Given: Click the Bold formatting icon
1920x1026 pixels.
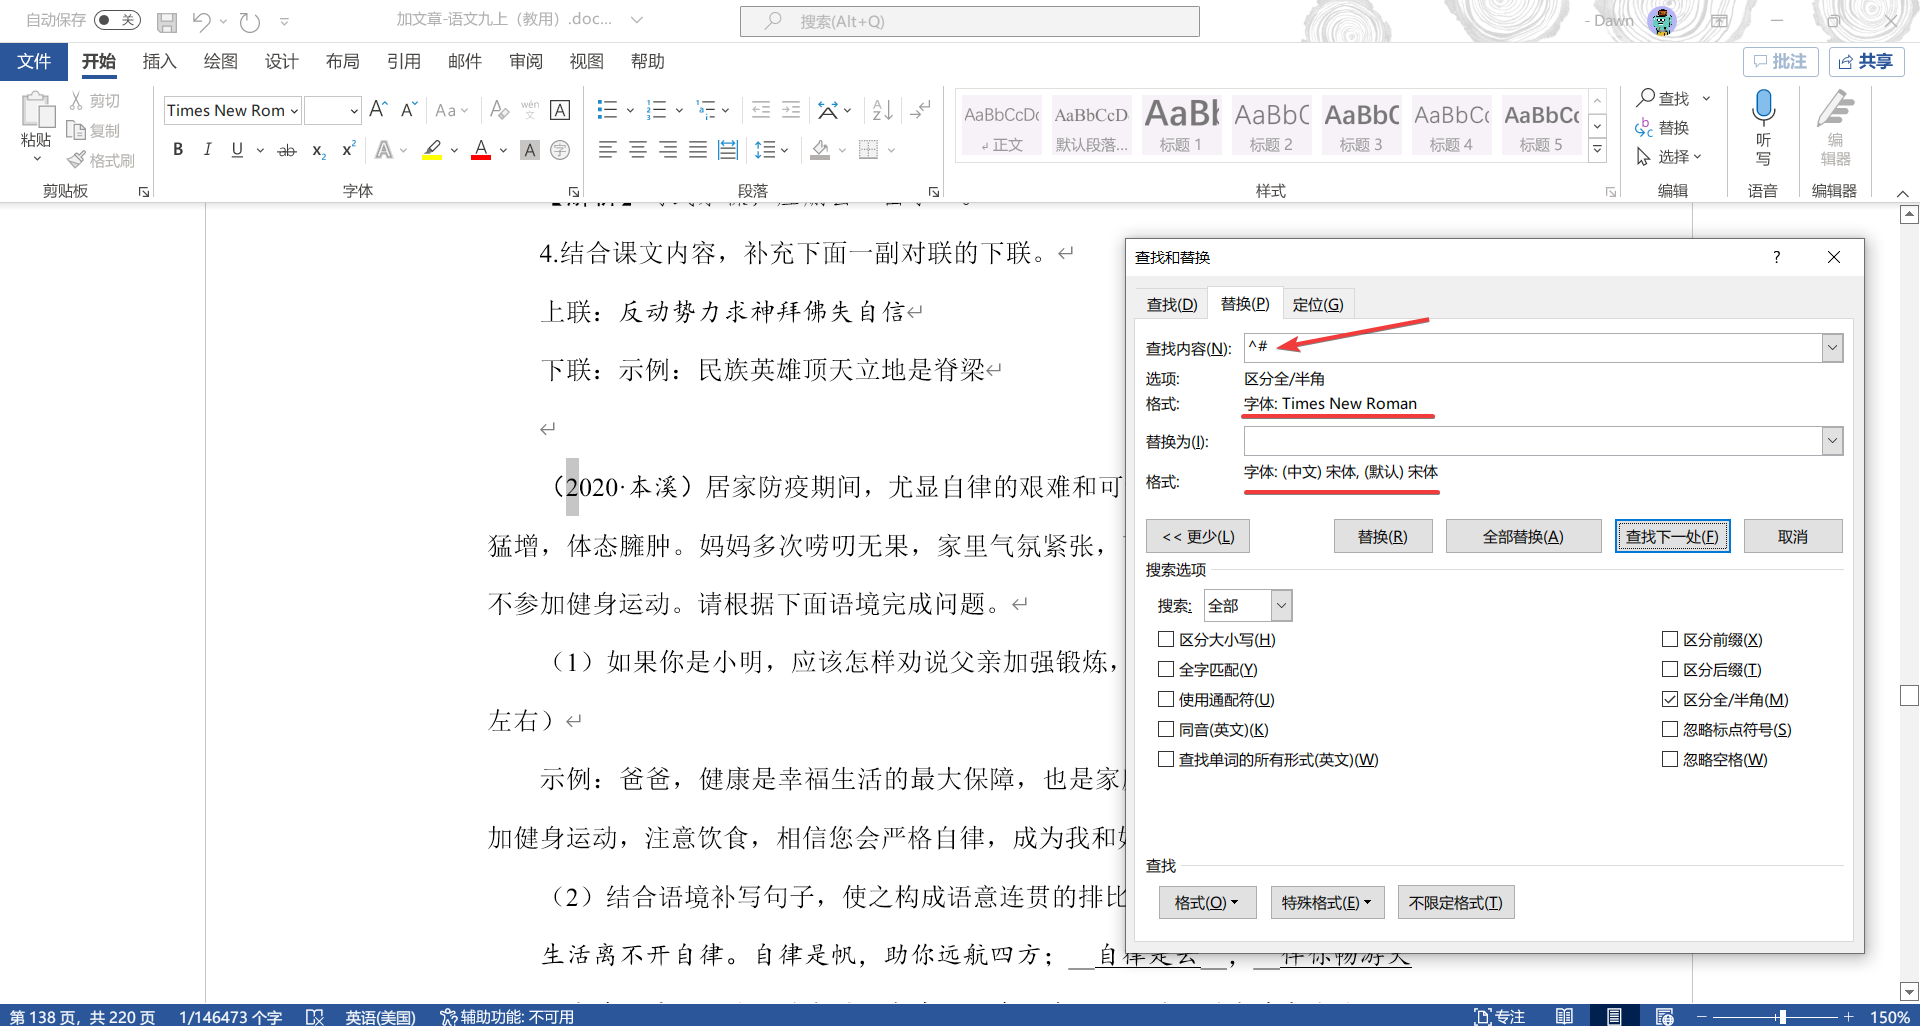Looking at the screenshot, I should (x=178, y=150).
